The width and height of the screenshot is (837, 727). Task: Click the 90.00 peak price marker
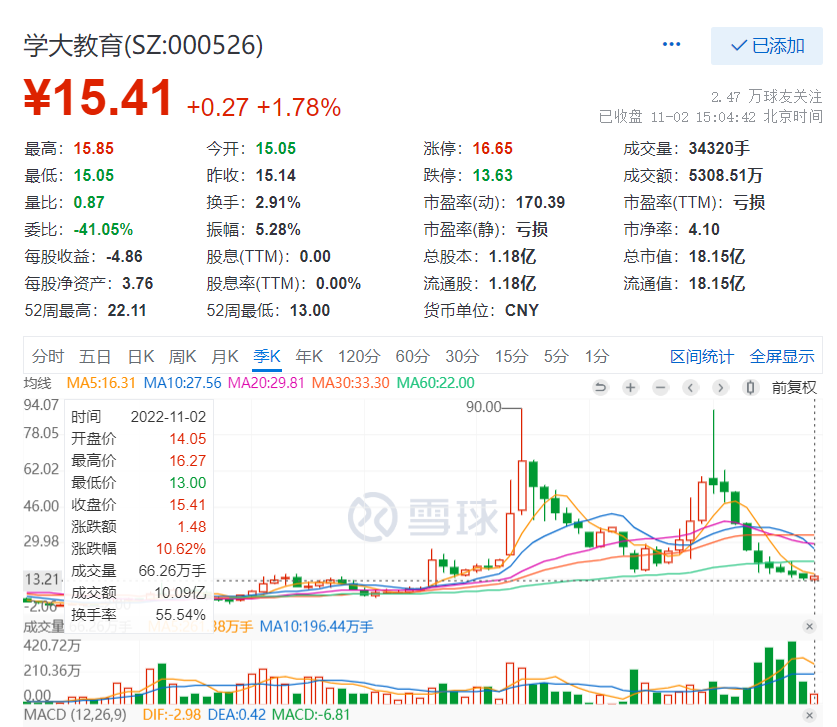(x=483, y=407)
